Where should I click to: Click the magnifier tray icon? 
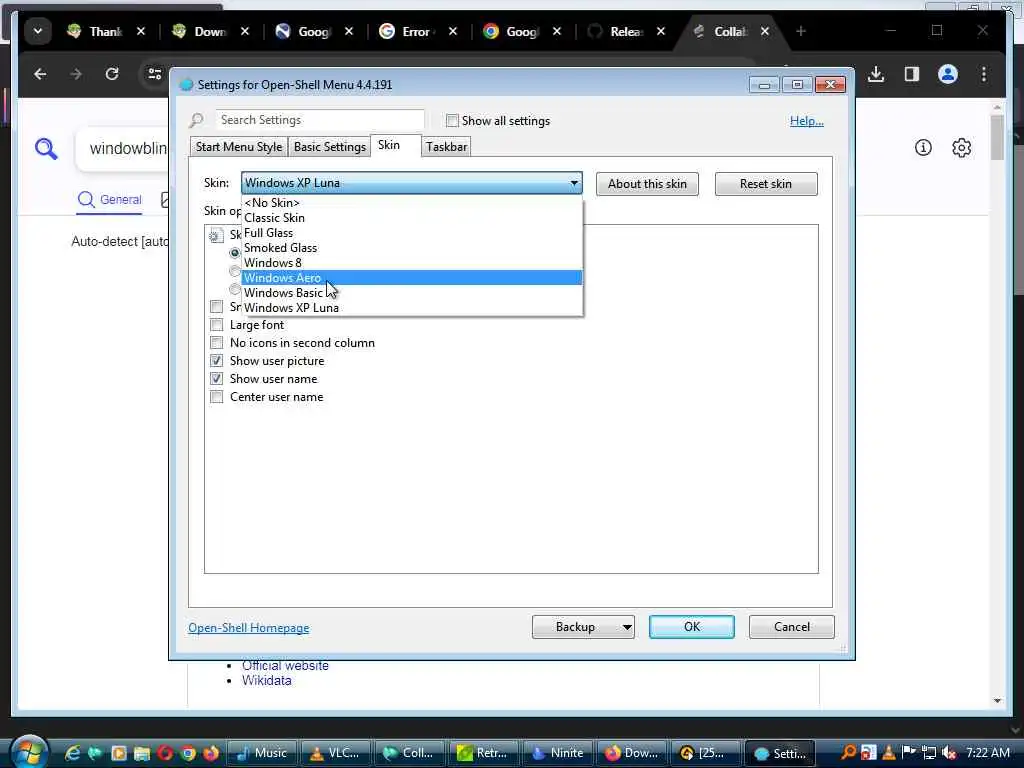[x=848, y=752]
